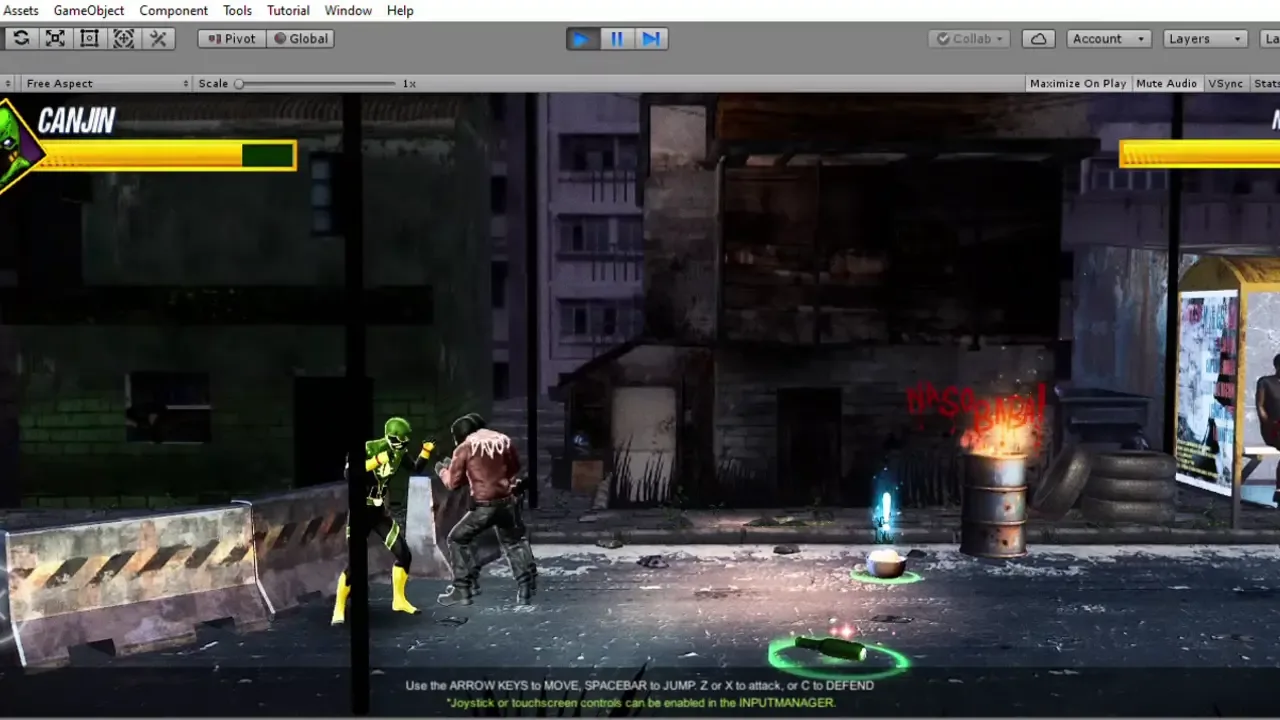The height and width of the screenshot is (720, 1280).
Task: Open the custom editor tools icon
Action: 158,39
